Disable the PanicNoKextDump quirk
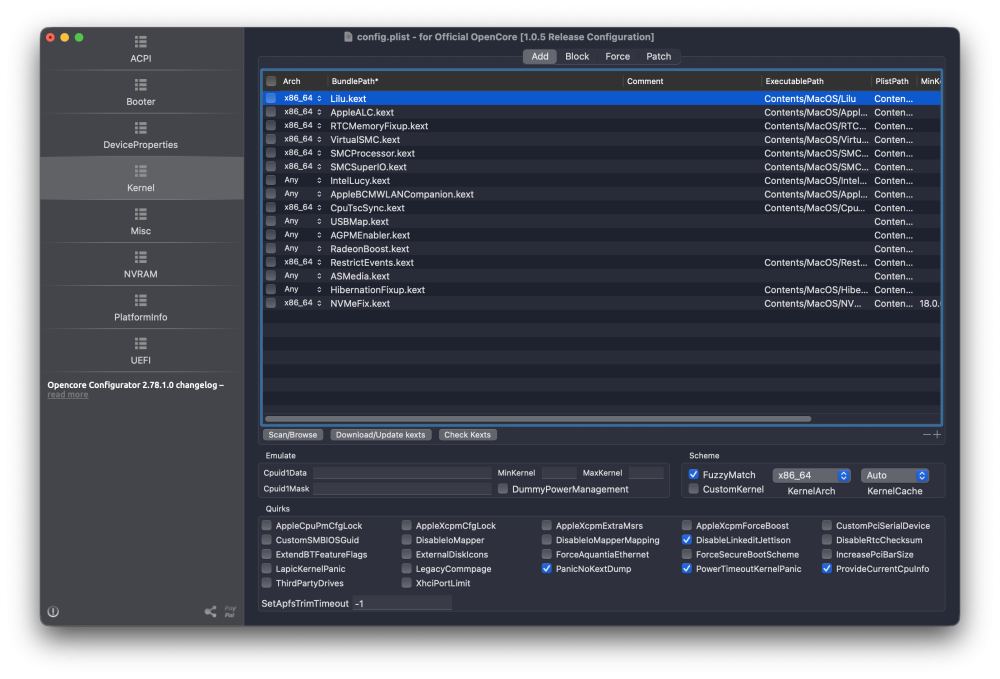This screenshot has width=1000, height=679. pyautogui.click(x=547, y=568)
